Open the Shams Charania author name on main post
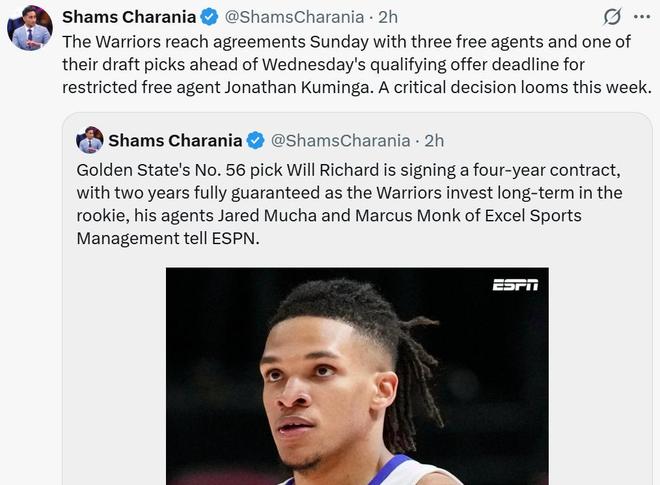Image resolution: width=660 pixels, height=485 pixels. 129,17
